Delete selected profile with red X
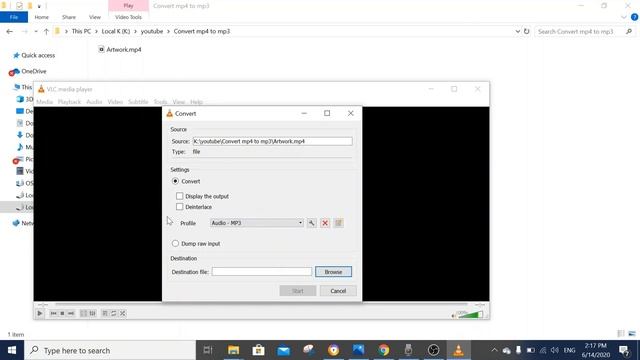 coord(325,223)
